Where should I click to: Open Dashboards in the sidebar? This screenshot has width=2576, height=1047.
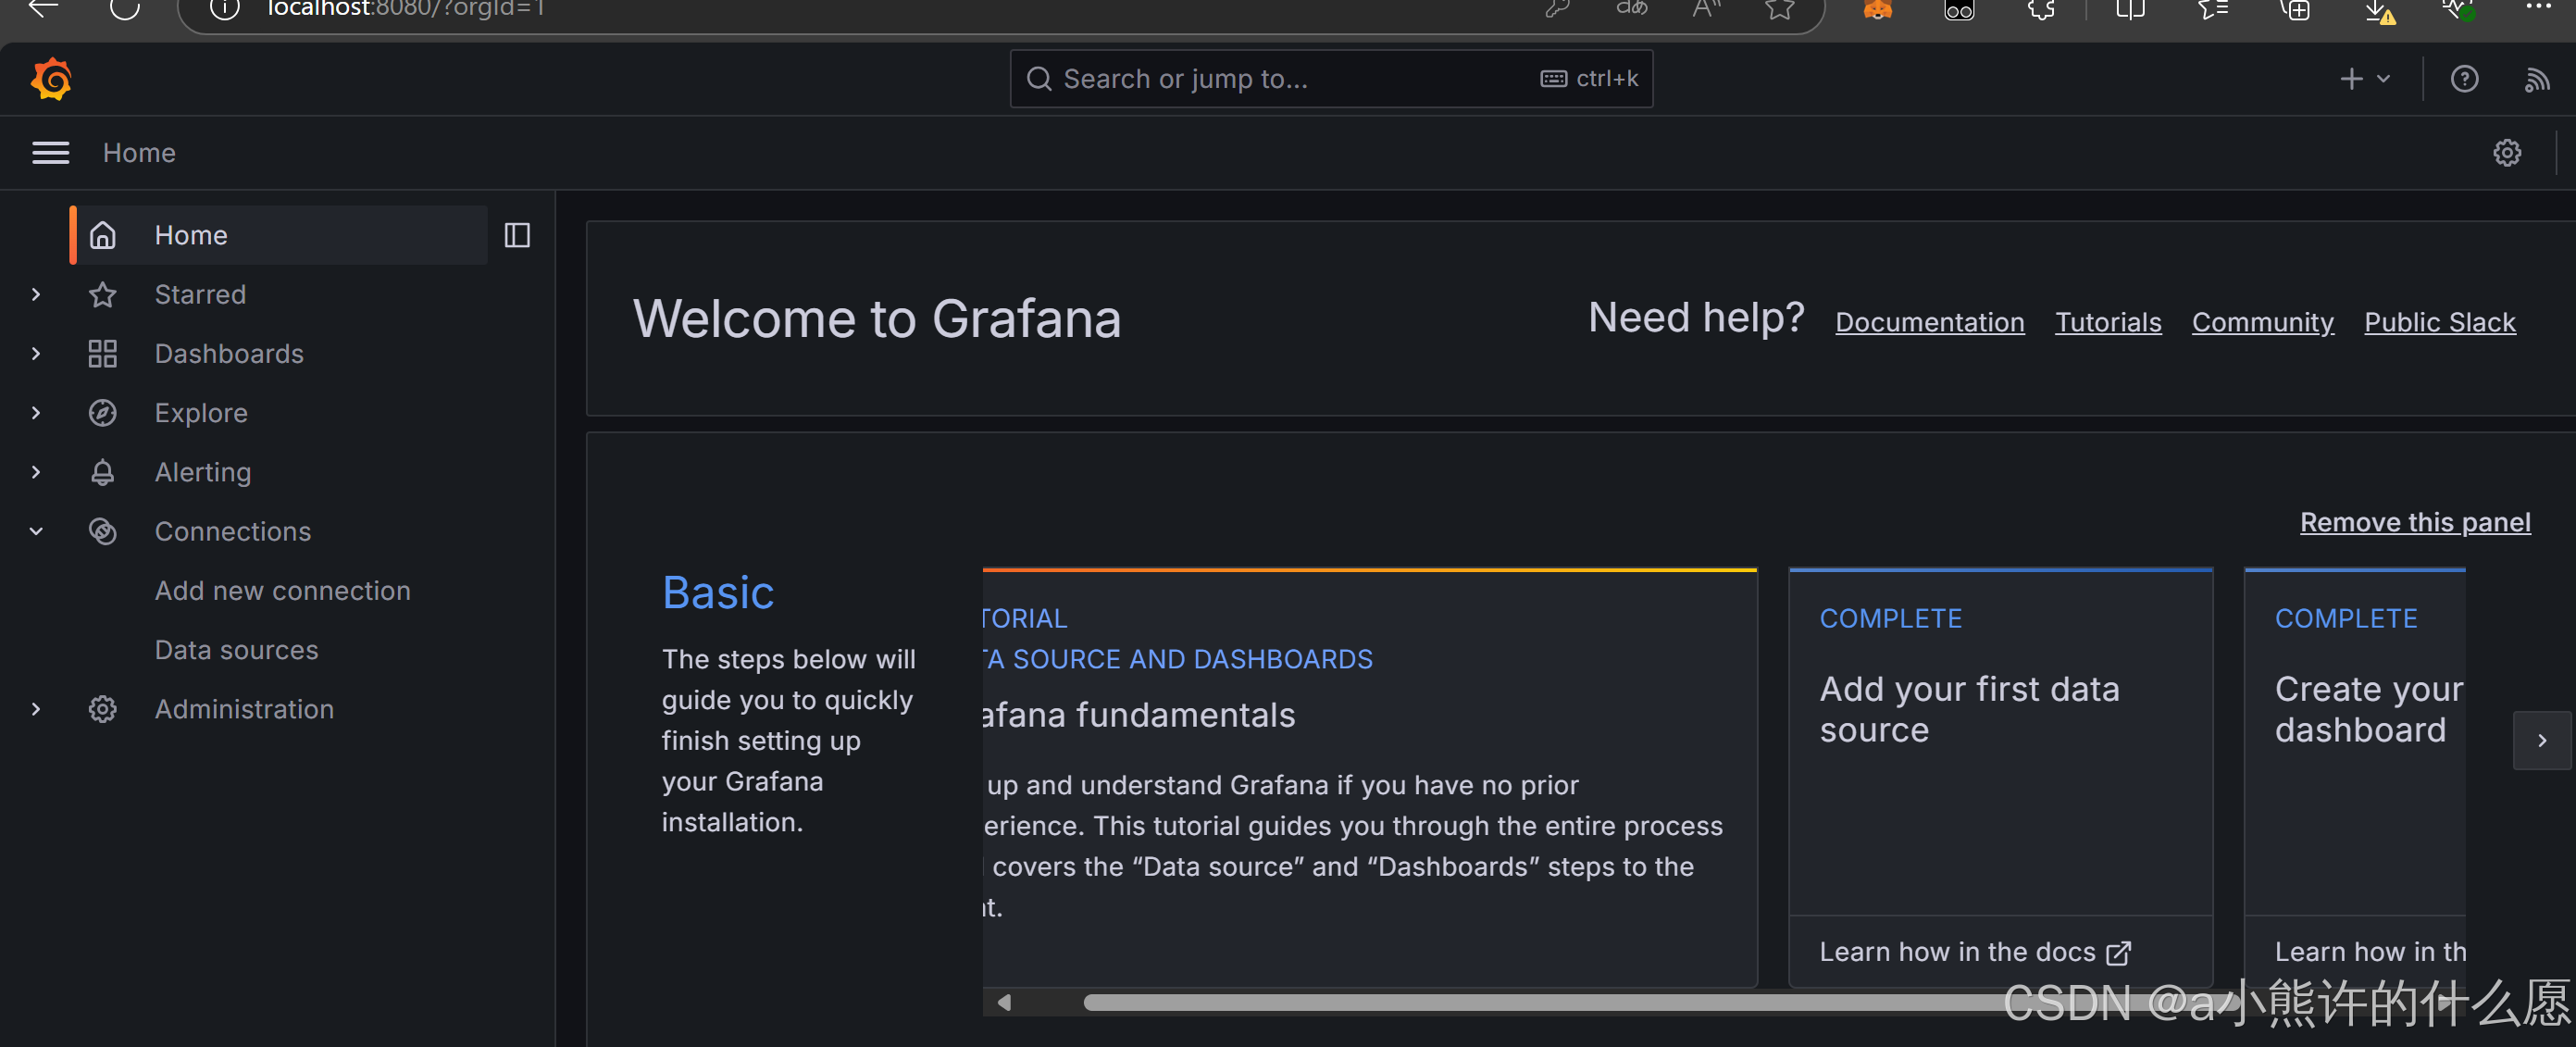pos(229,353)
